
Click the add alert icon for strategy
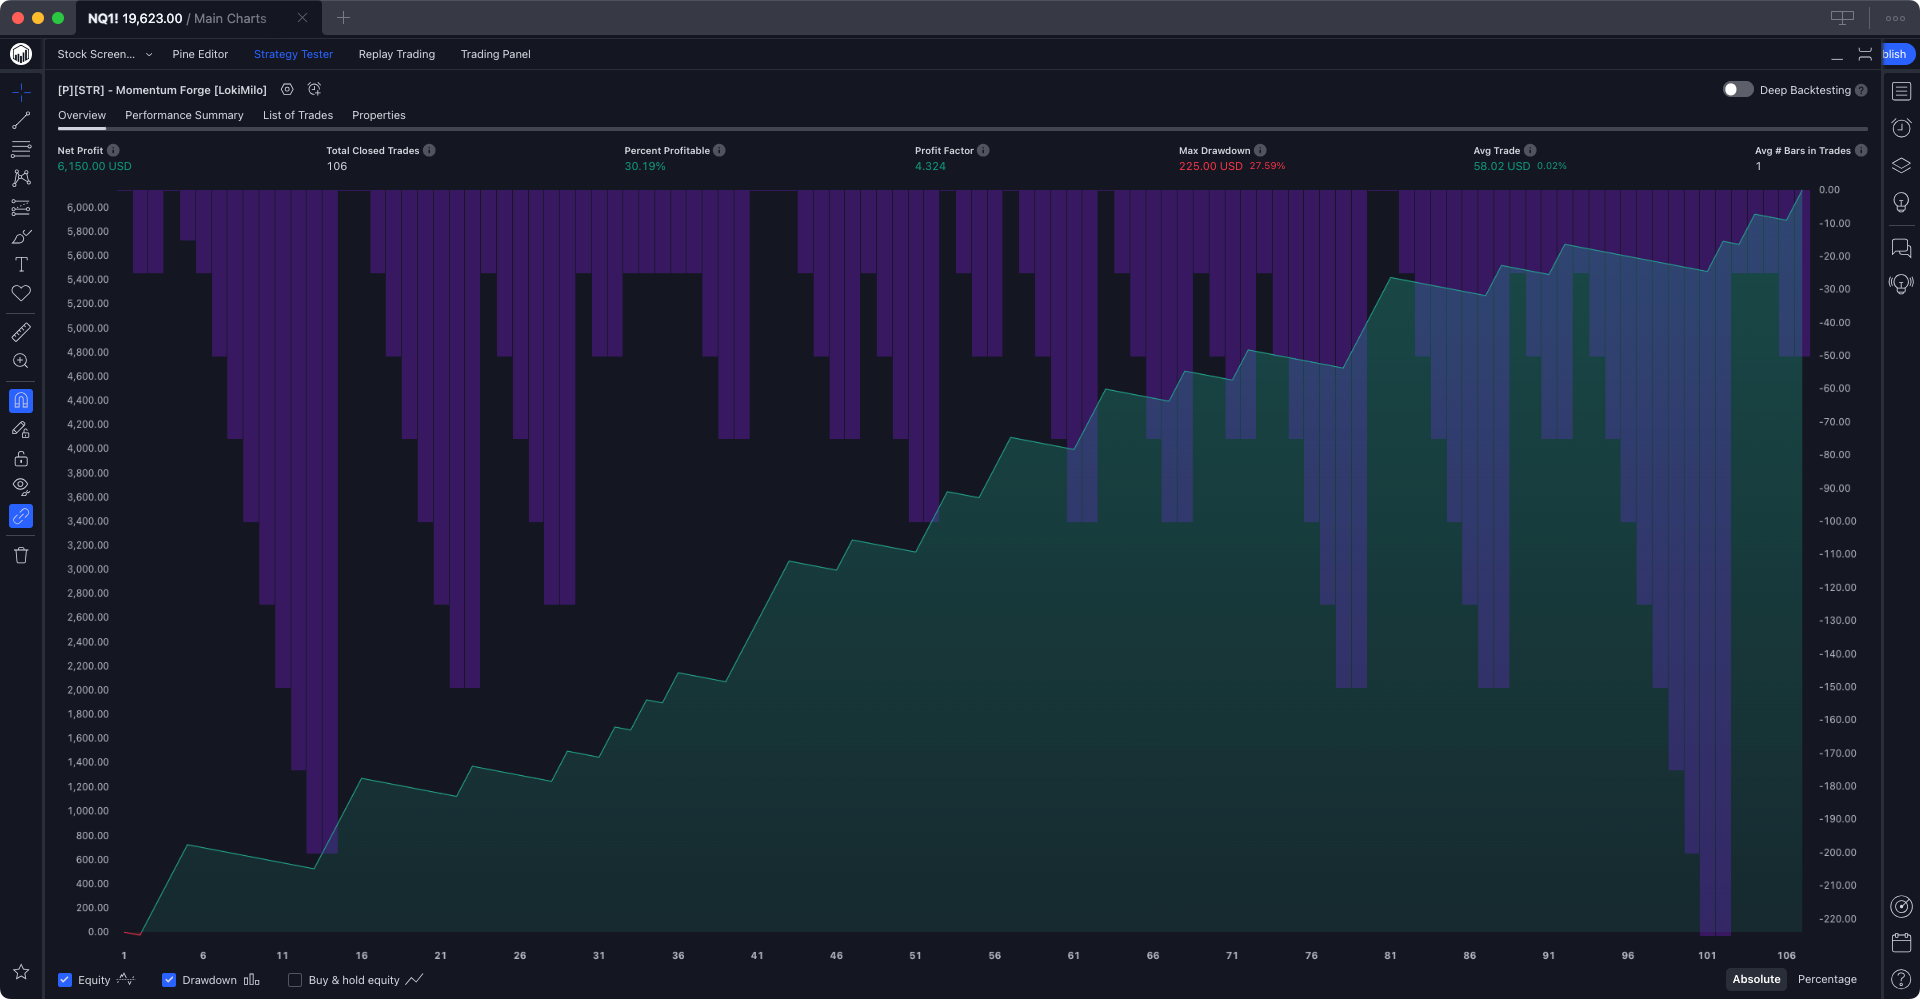(314, 89)
